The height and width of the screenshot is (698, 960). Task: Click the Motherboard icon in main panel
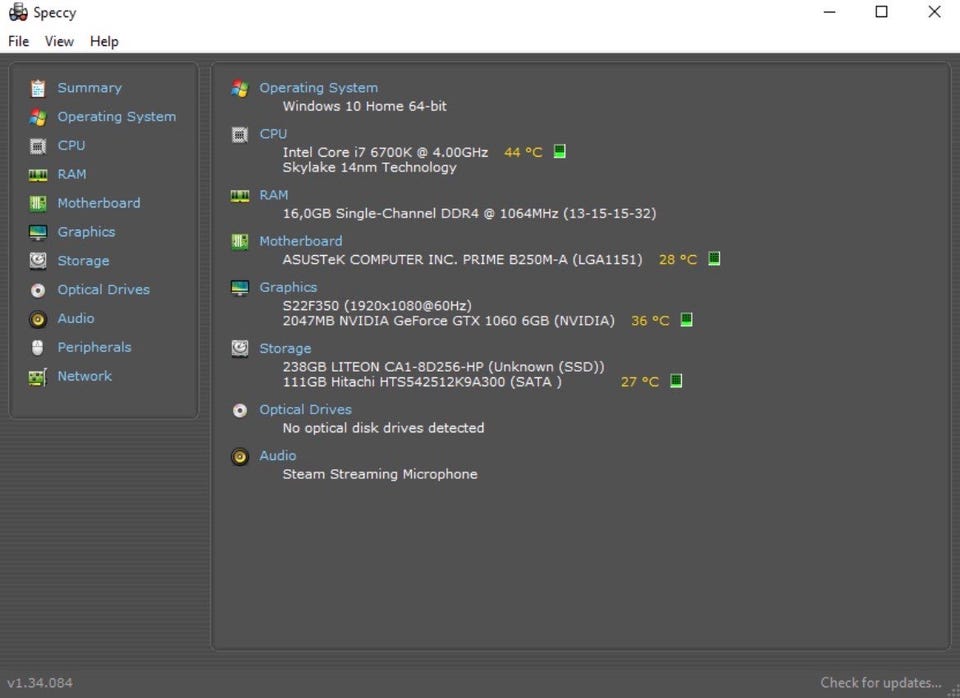click(240, 242)
